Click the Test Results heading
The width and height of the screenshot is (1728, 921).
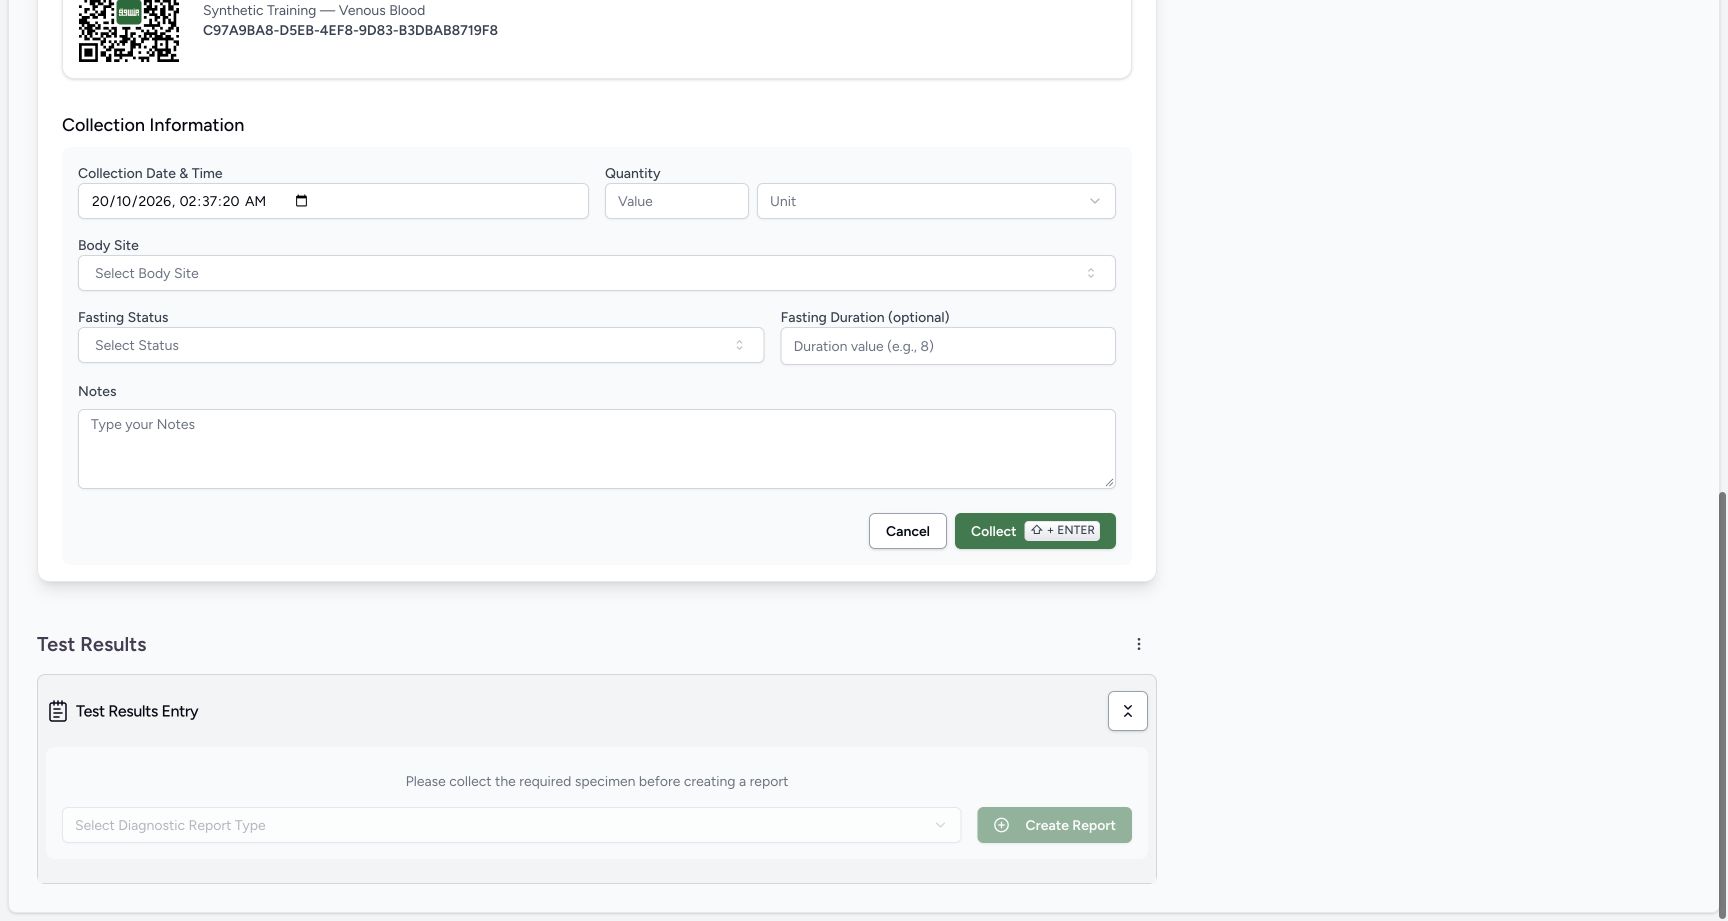coord(92,645)
